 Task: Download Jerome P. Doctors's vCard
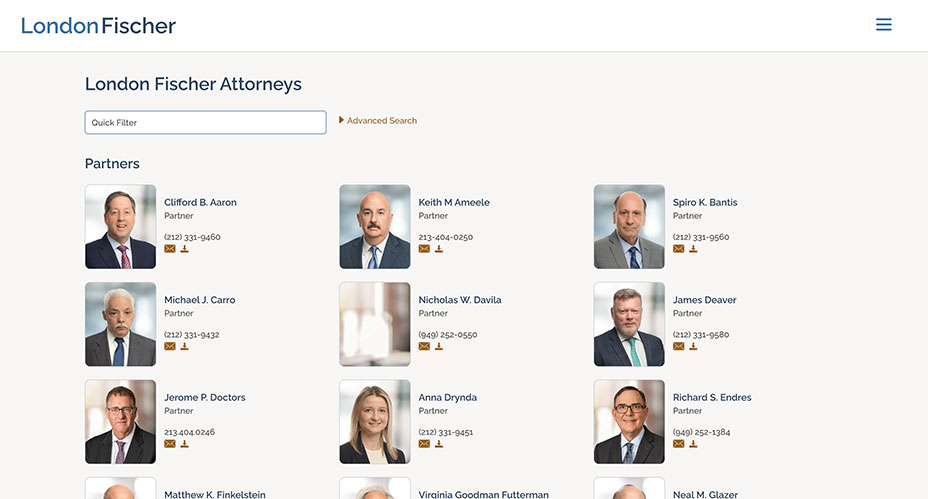pyautogui.click(x=185, y=444)
